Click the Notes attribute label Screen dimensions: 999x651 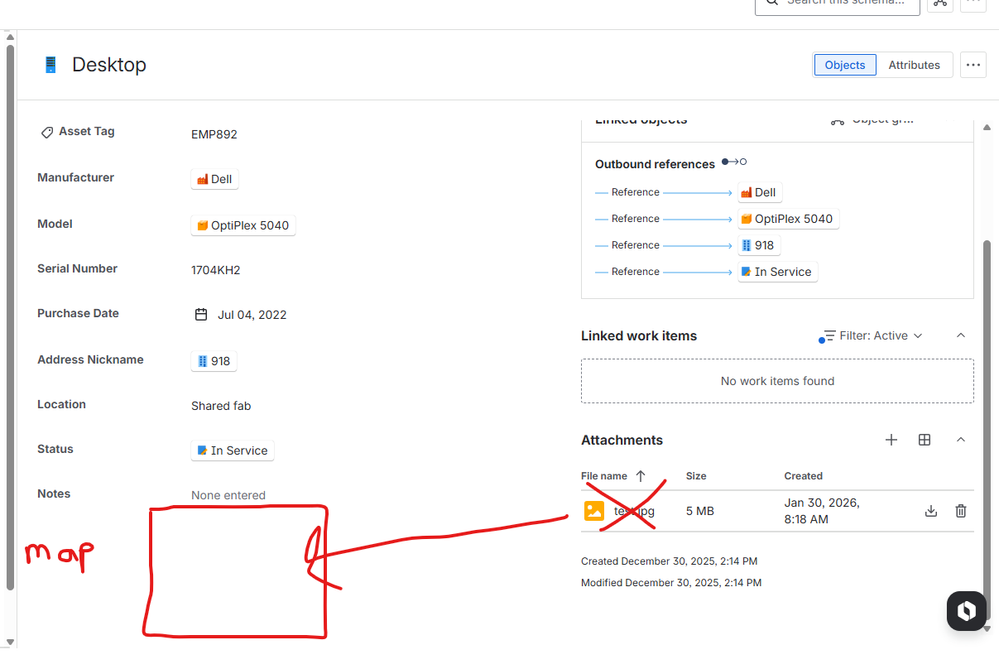point(54,494)
